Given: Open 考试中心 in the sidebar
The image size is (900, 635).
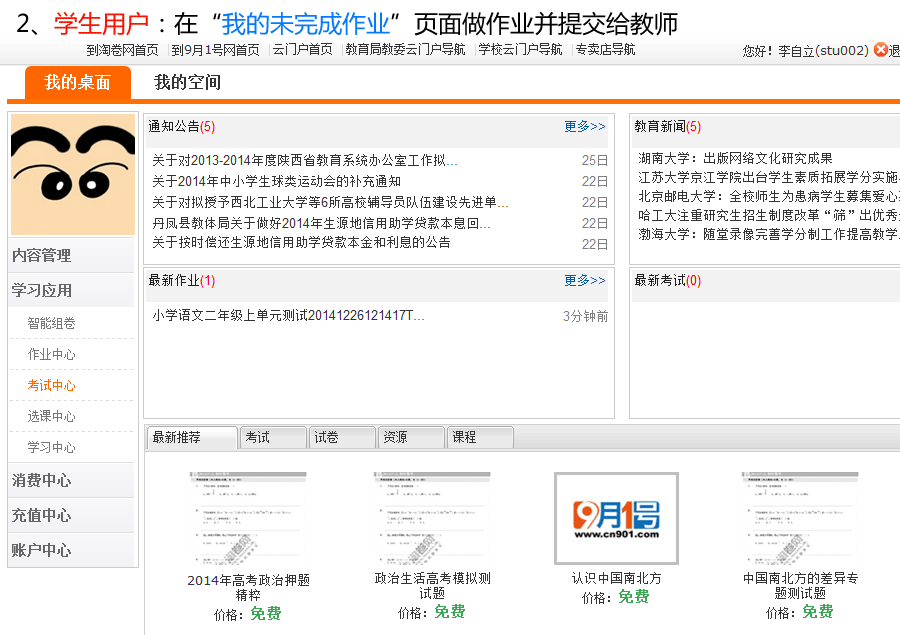Looking at the screenshot, I should tap(52, 386).
